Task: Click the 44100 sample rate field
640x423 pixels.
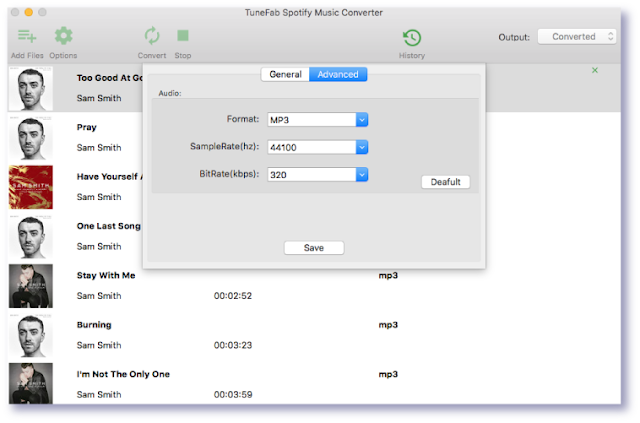Action: click(312, 147)
